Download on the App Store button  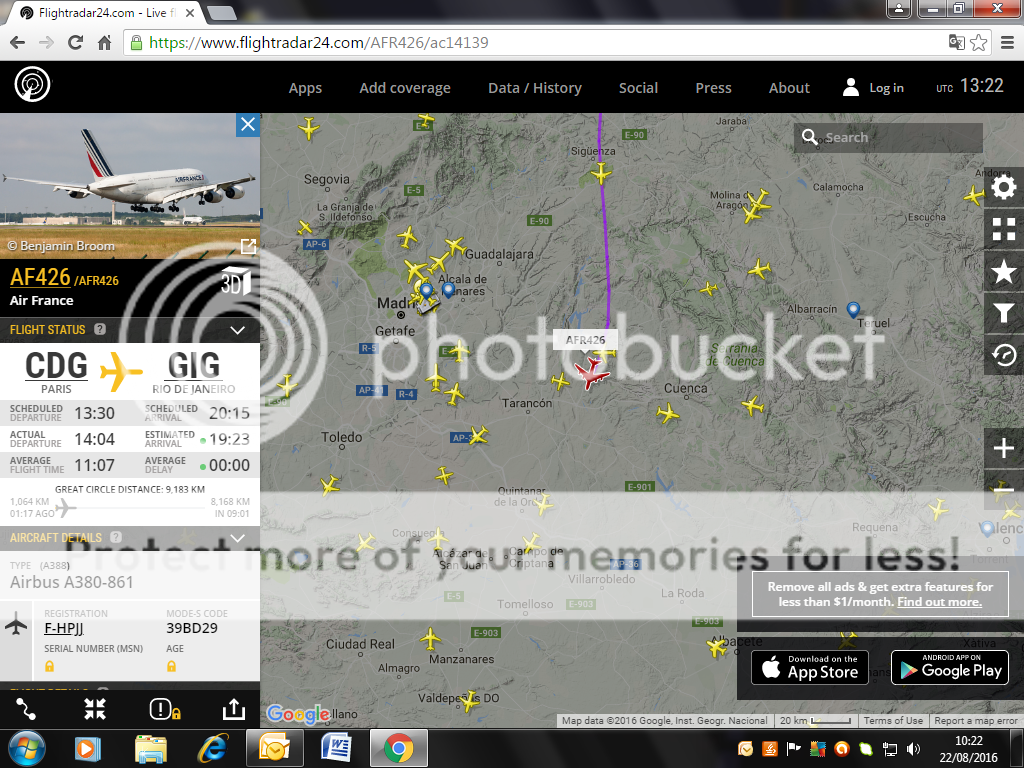pos(810,667)
